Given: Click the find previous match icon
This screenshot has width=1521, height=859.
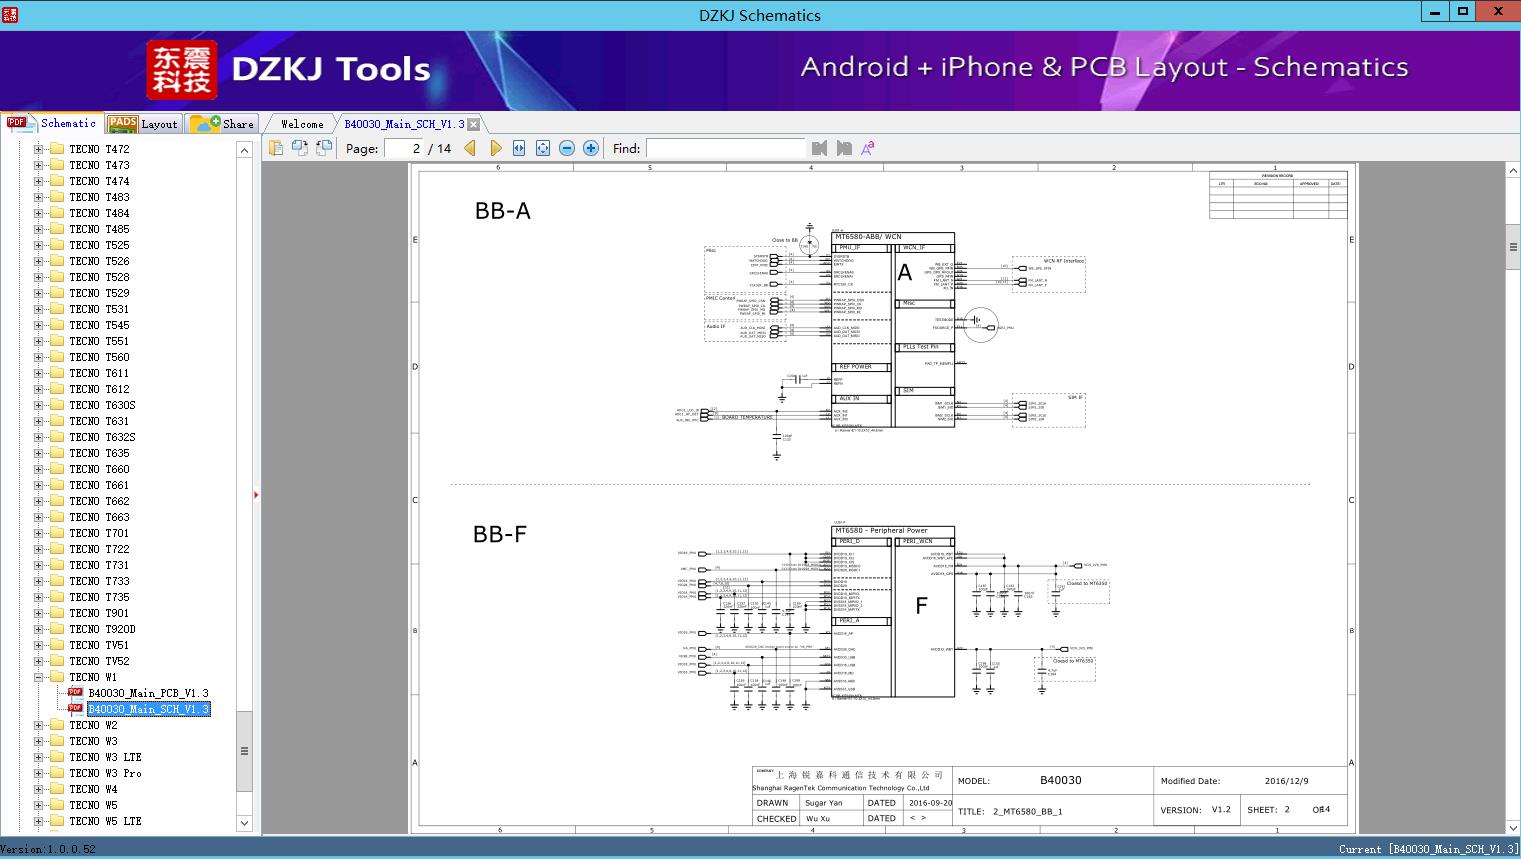Looking at the screenshot, I should (820, 148).
